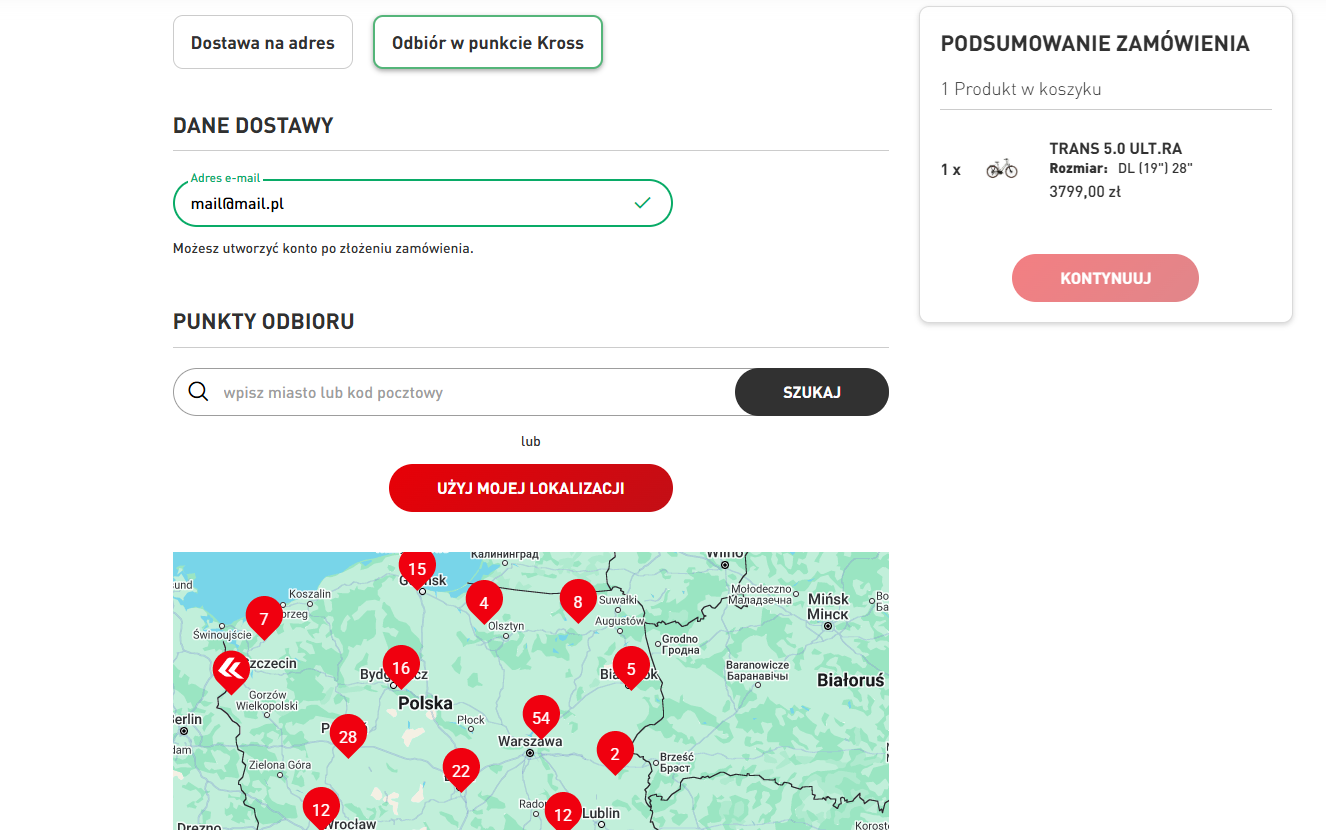Select map cluster marker 8 near Suwałki

pos(578,601)
